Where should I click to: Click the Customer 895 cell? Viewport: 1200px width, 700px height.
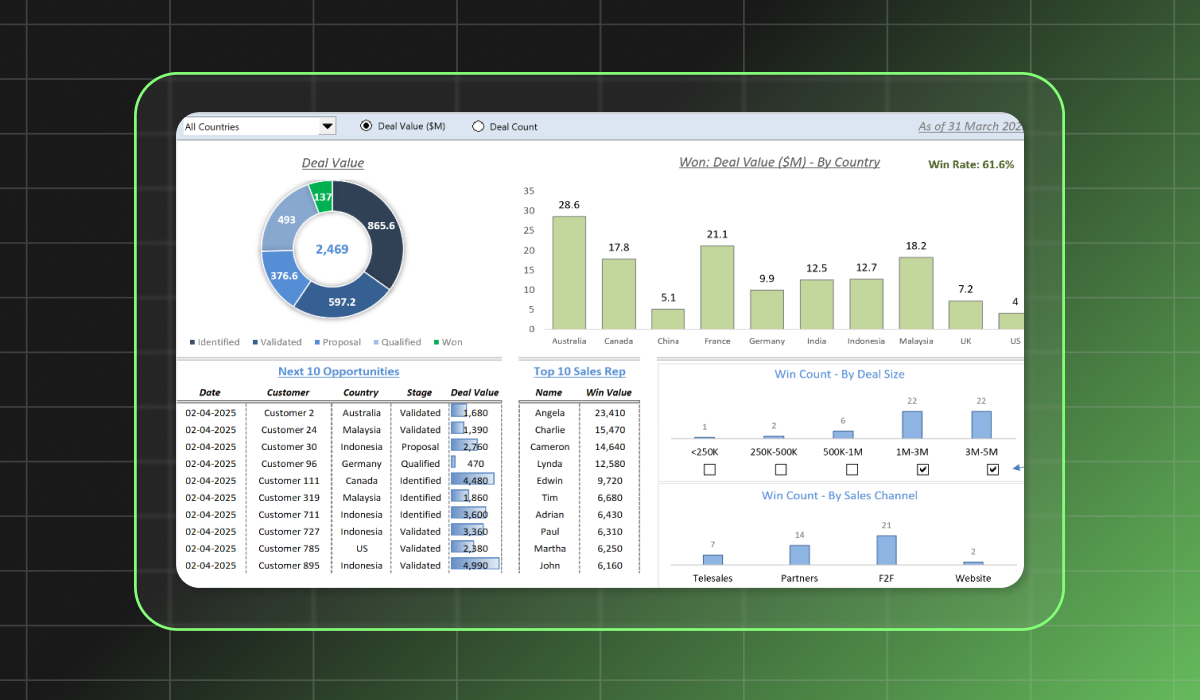pos(289,566)
